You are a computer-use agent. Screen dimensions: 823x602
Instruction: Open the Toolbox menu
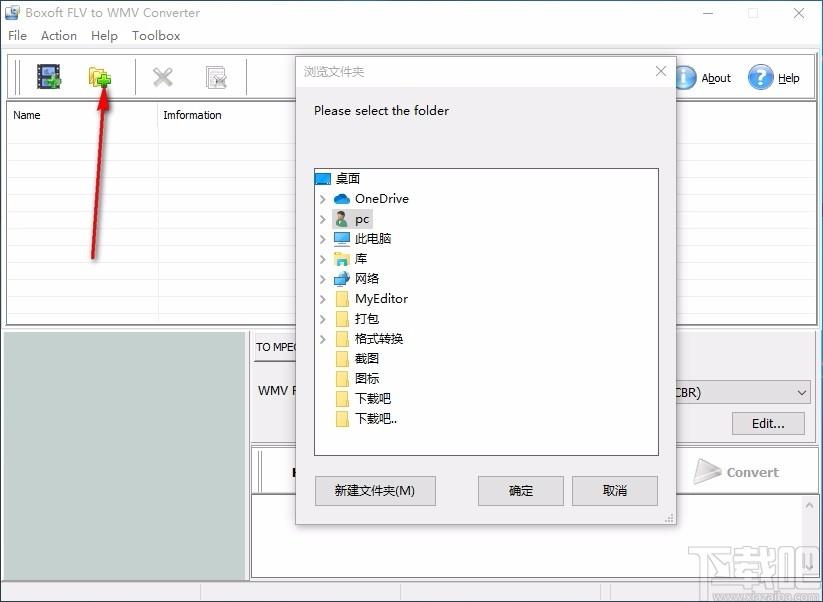pyautogui.click(x=156, y=36)
